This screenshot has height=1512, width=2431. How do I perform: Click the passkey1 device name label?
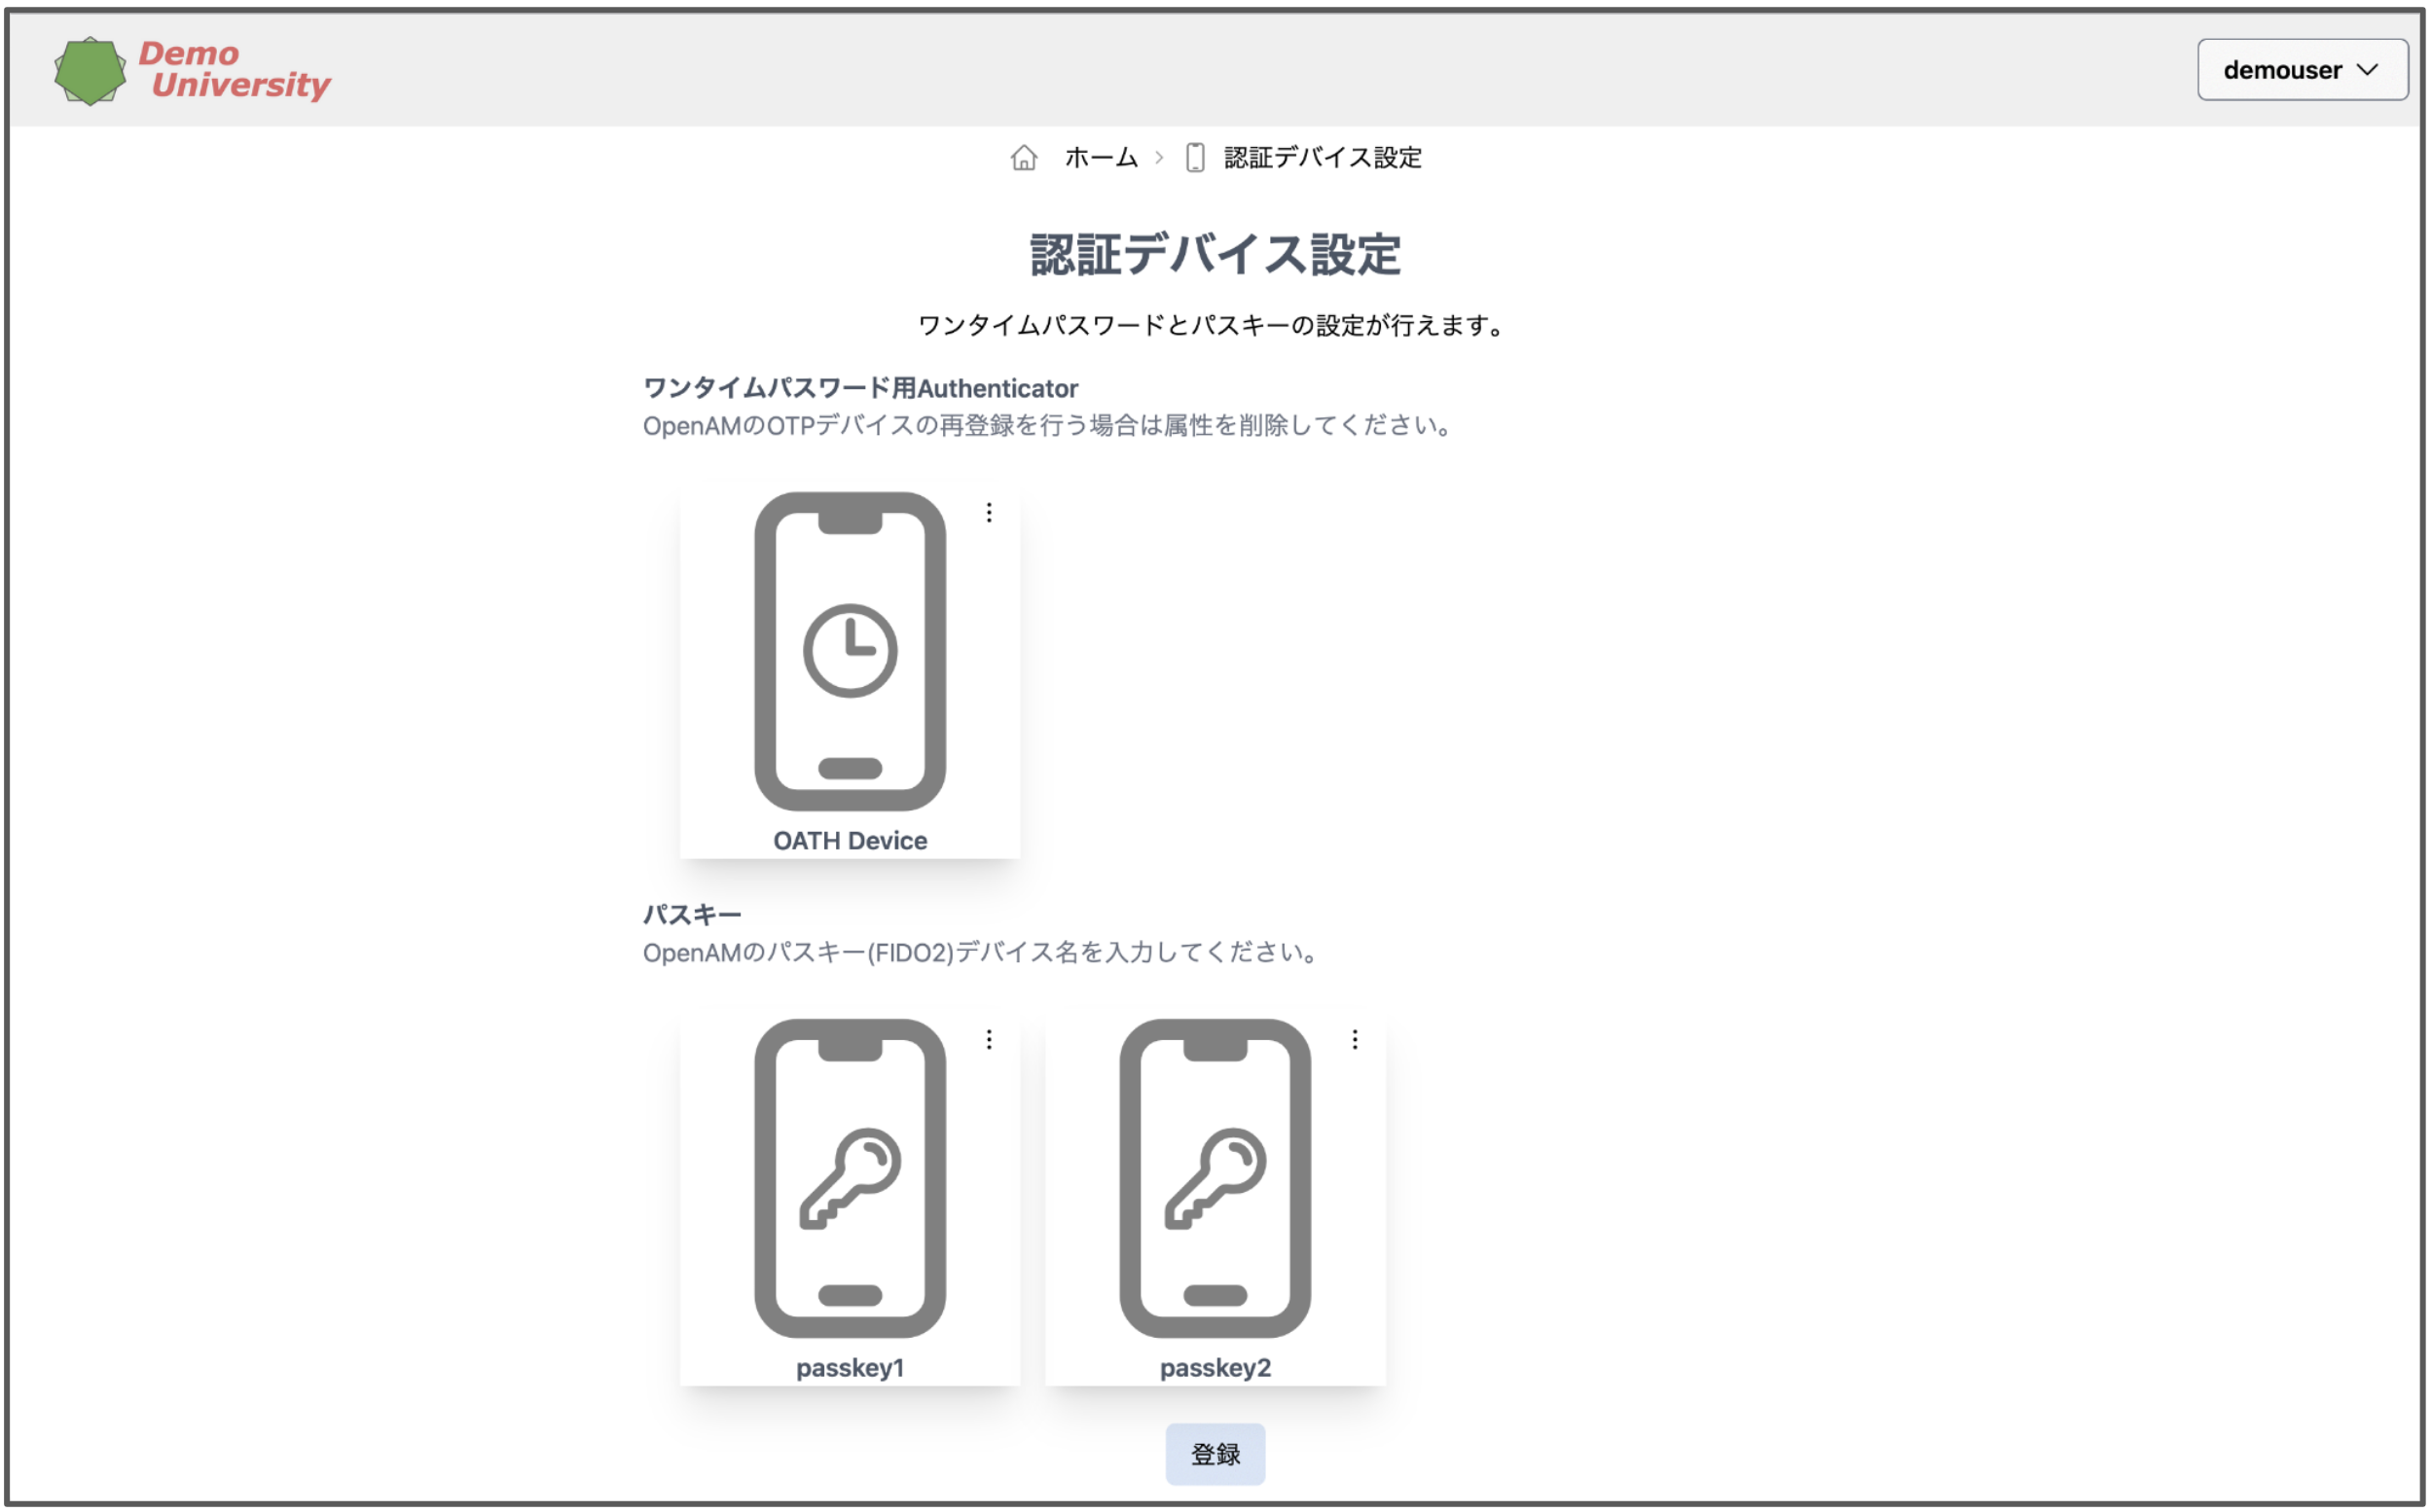point(849,1368)
